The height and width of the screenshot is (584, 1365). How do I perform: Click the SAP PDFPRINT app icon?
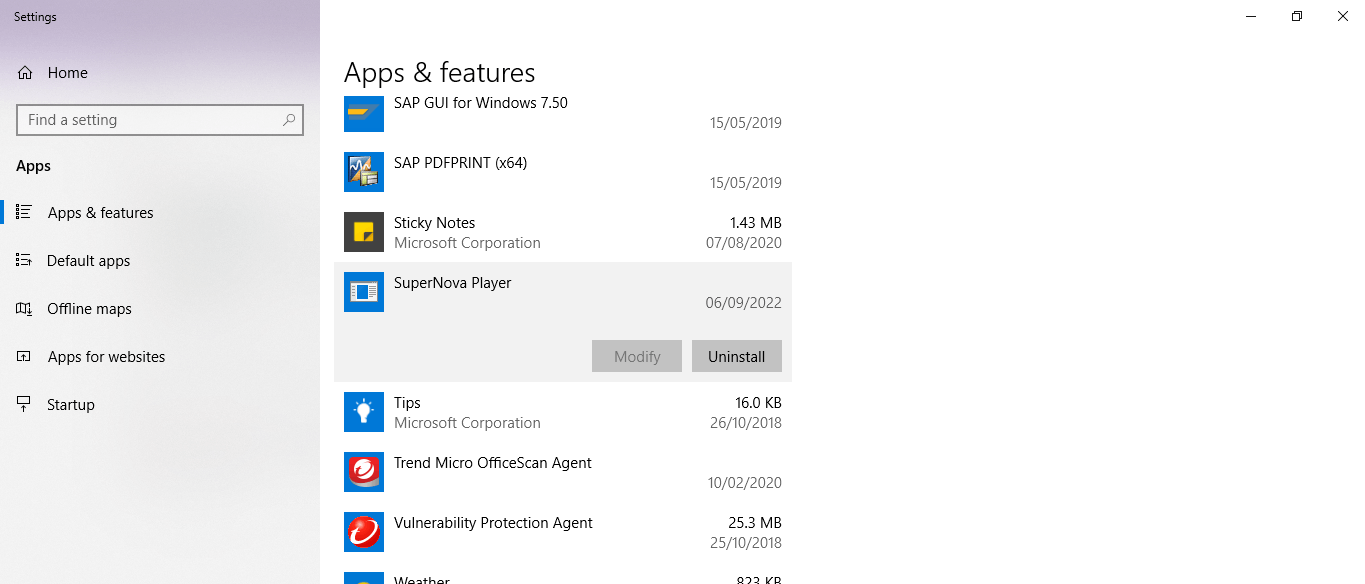[364, 172]
